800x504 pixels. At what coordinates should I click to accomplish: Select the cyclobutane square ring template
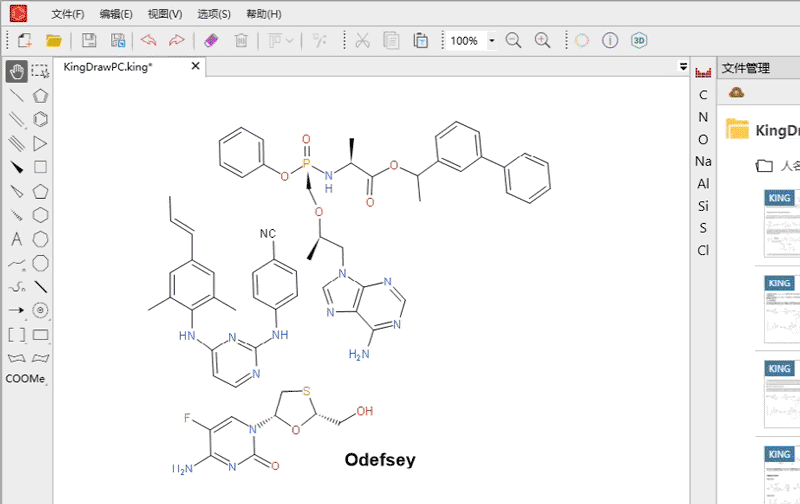tap(40, 167)
